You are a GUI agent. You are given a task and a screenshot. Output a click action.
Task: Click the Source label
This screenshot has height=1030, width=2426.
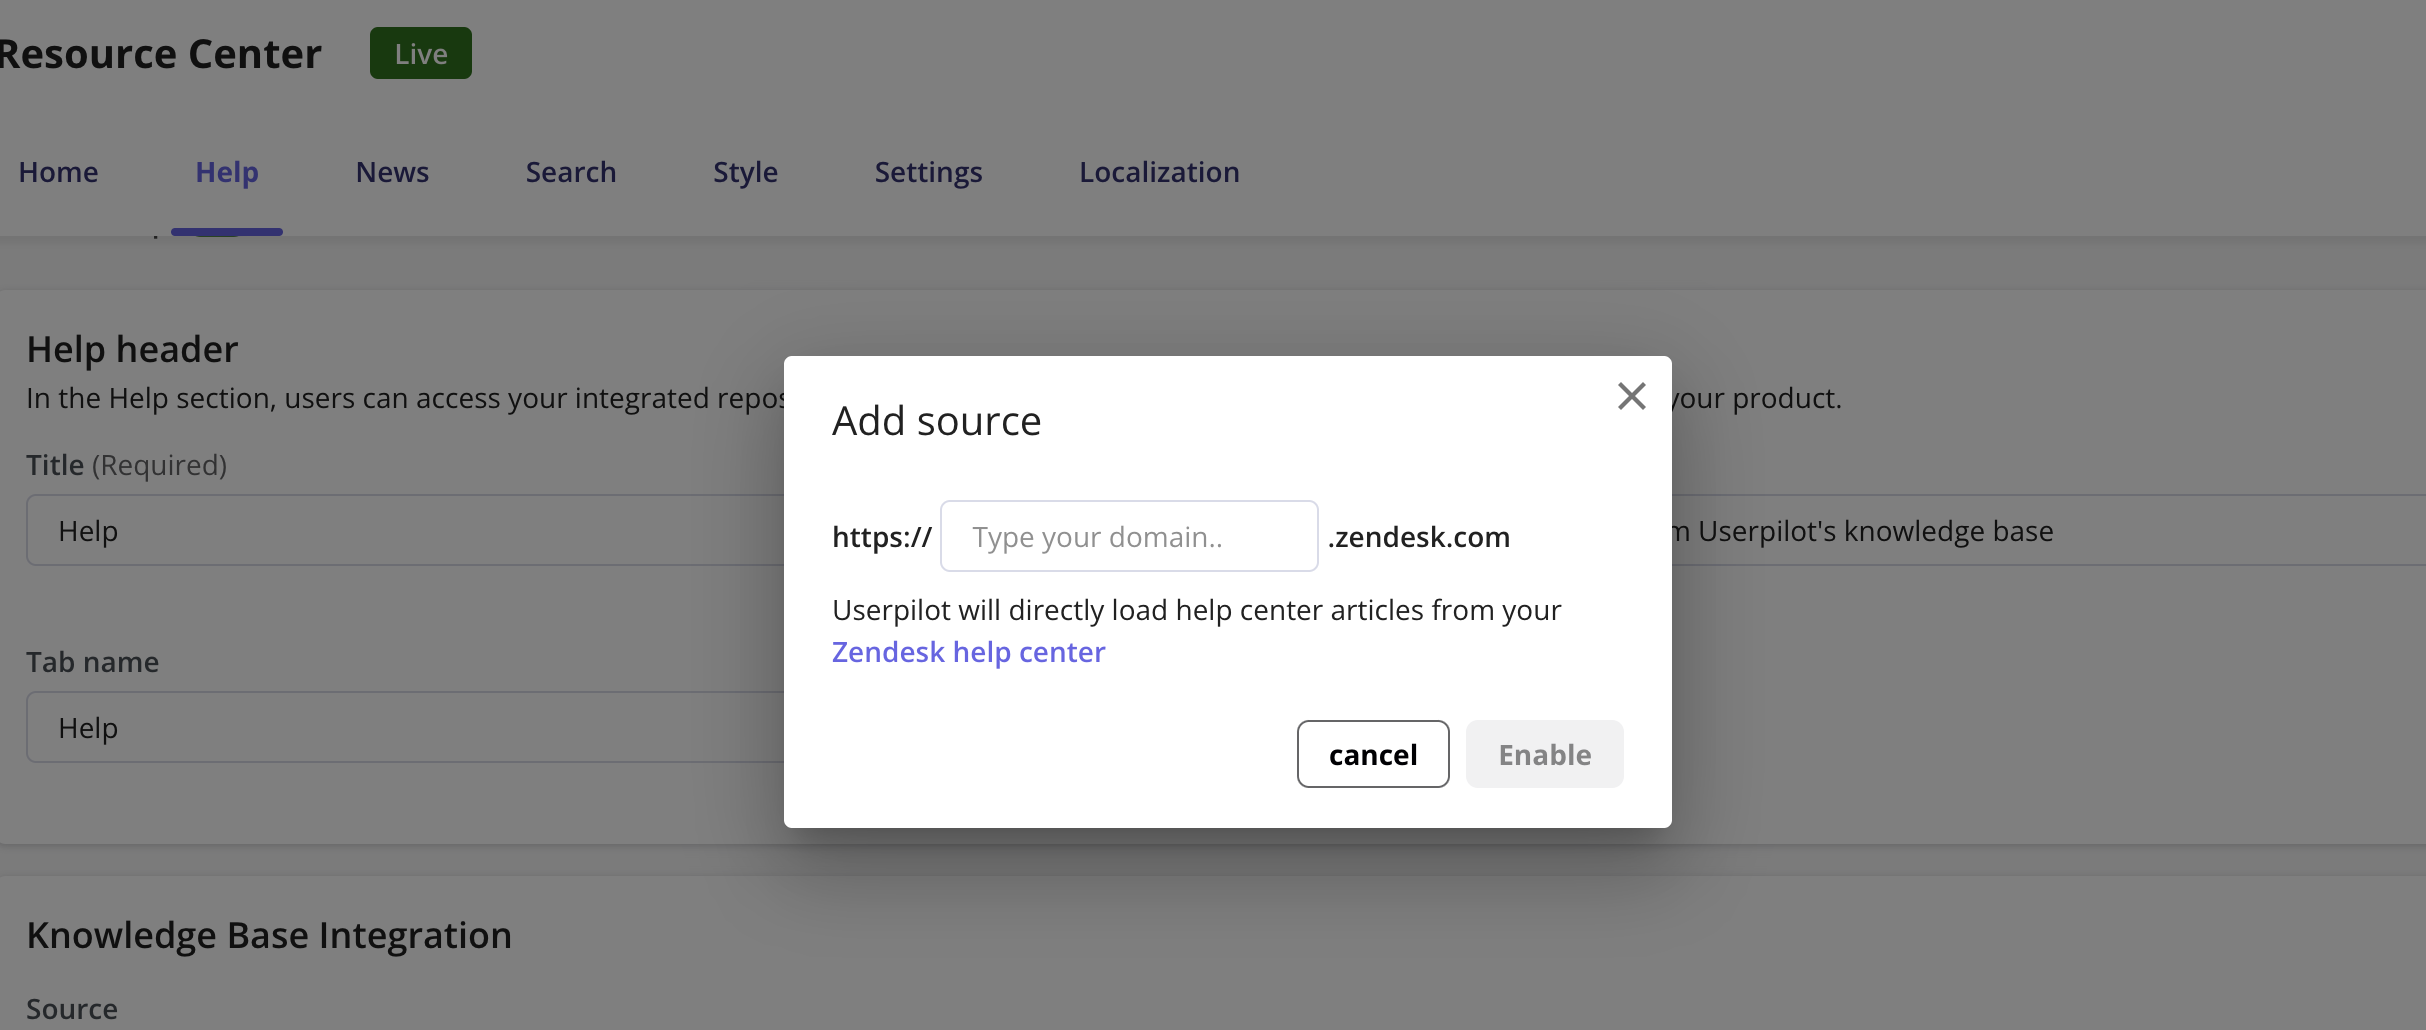(x=72, y=1009)
